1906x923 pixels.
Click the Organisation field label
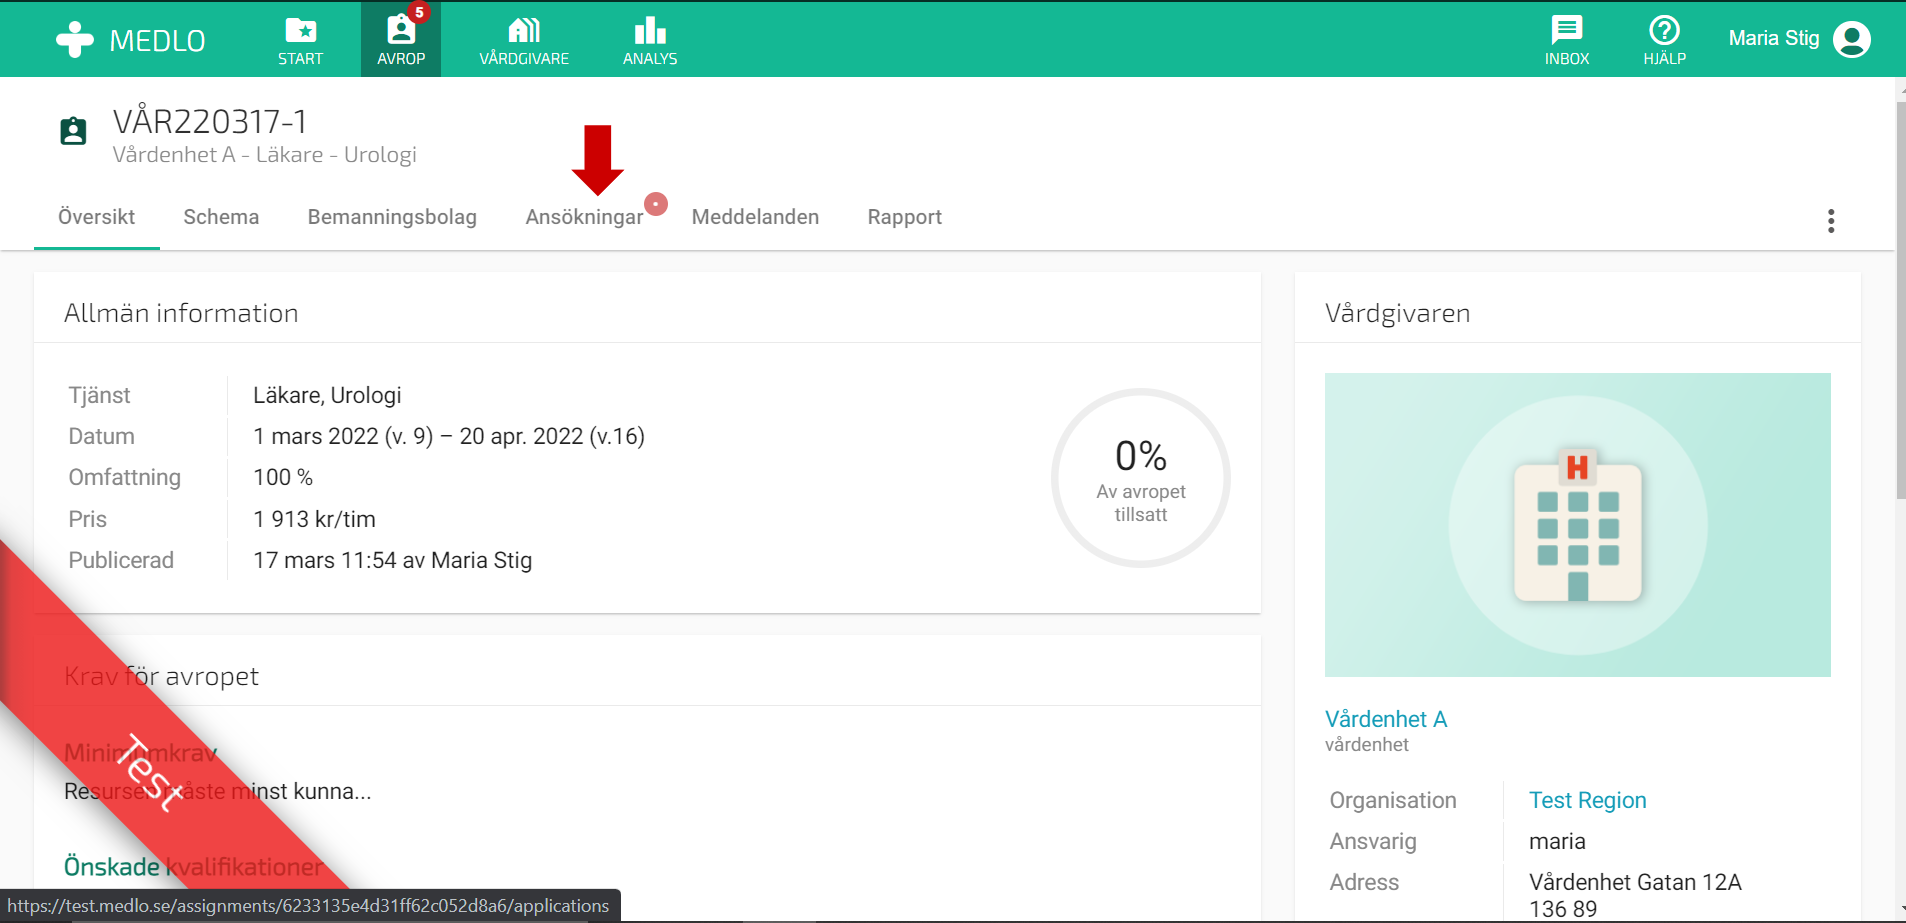coord(1392,800)
